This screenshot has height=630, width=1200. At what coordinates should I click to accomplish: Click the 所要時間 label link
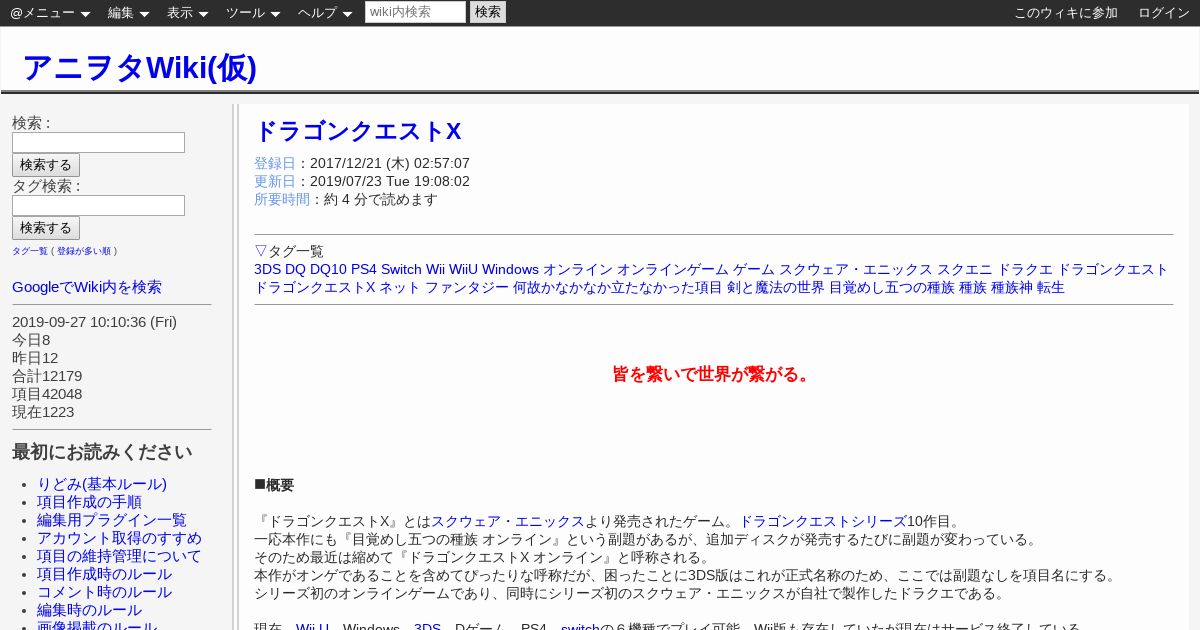(x=282, y=199)
